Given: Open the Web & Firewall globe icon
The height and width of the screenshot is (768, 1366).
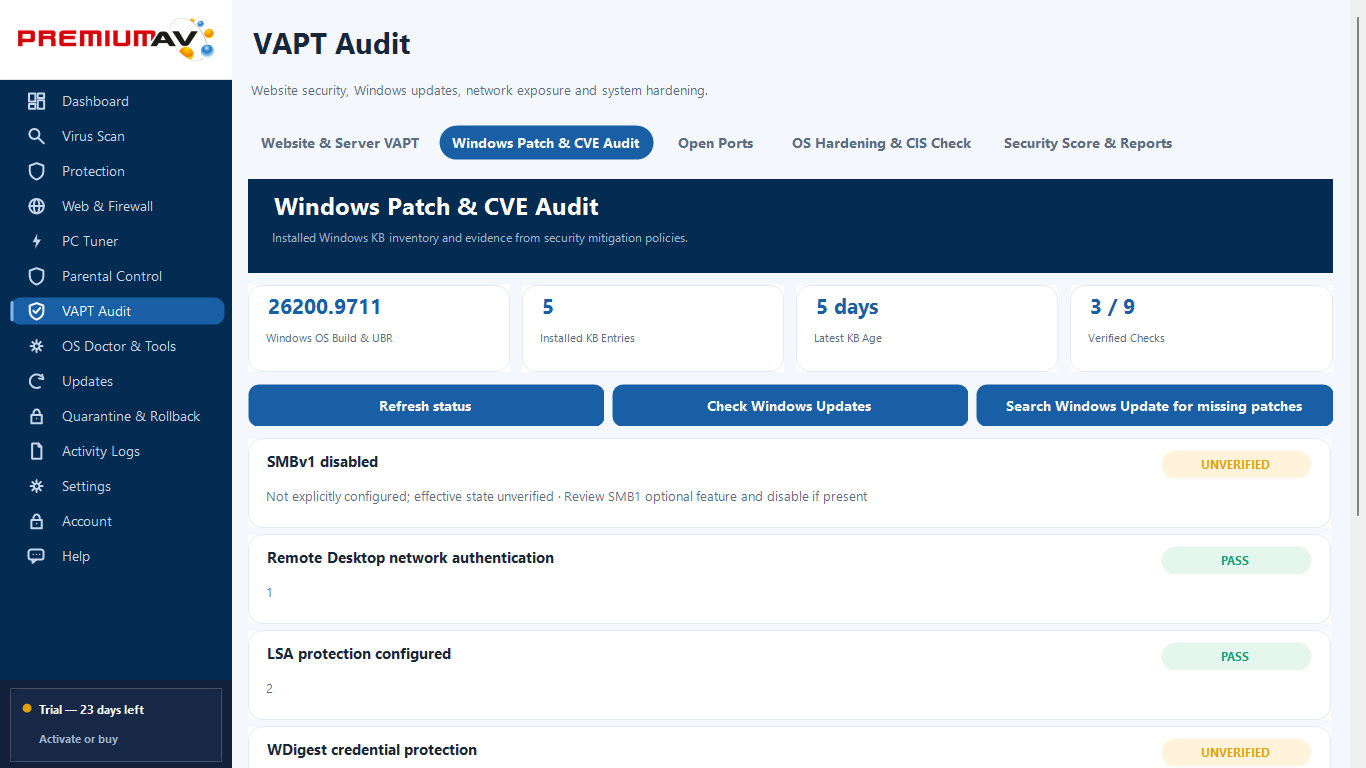Looking at the screenshot, I should (37, 206).
